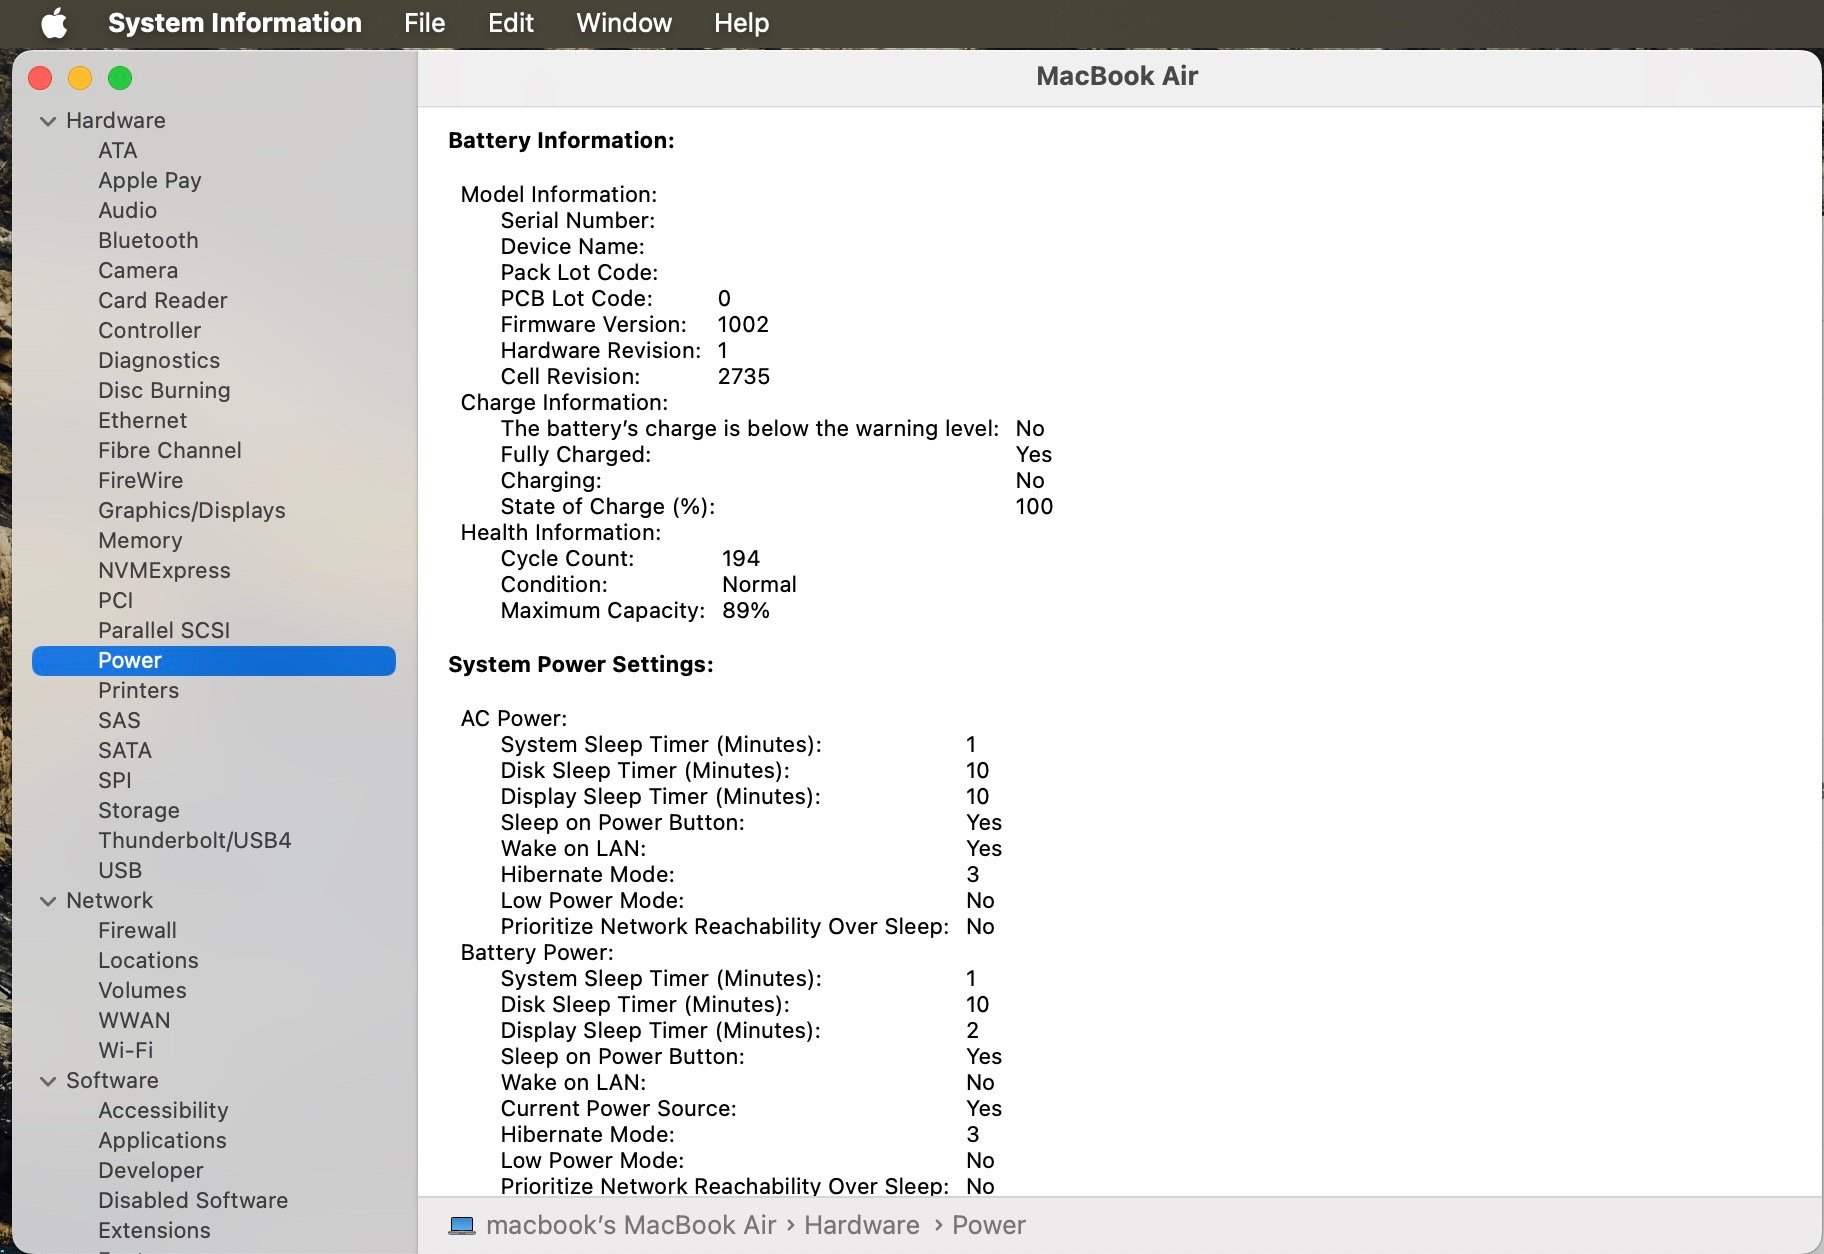Select Memory in the sidebar

(x=140, y=541)
